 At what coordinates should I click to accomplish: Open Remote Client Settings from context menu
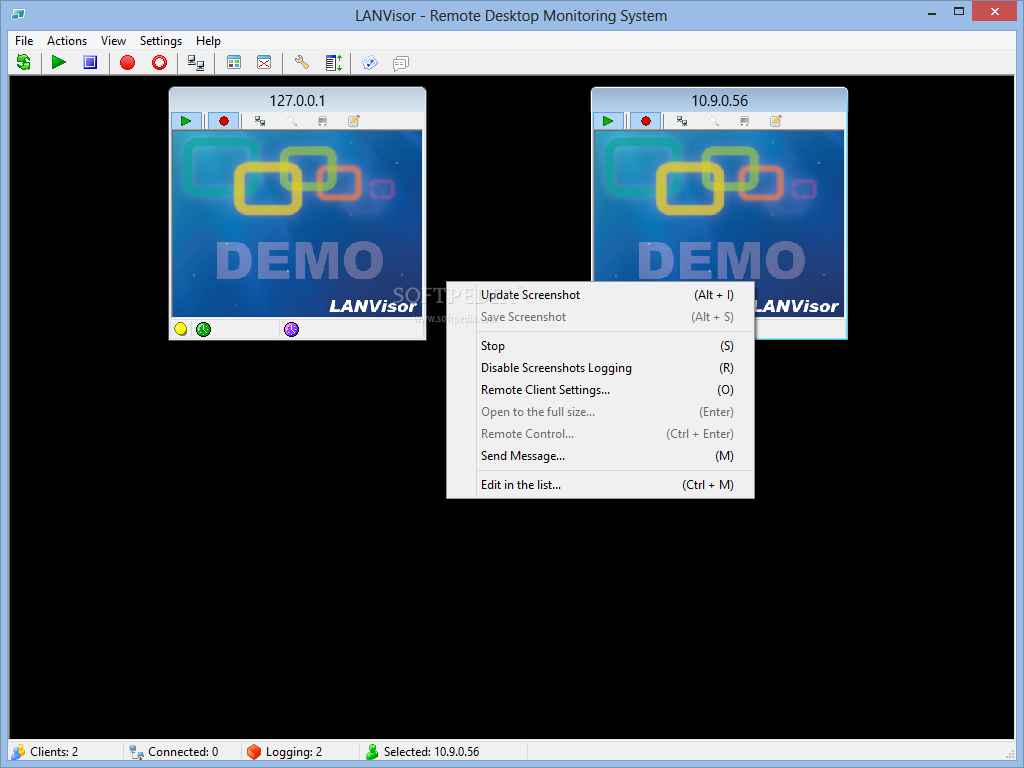tap(600, 390)
